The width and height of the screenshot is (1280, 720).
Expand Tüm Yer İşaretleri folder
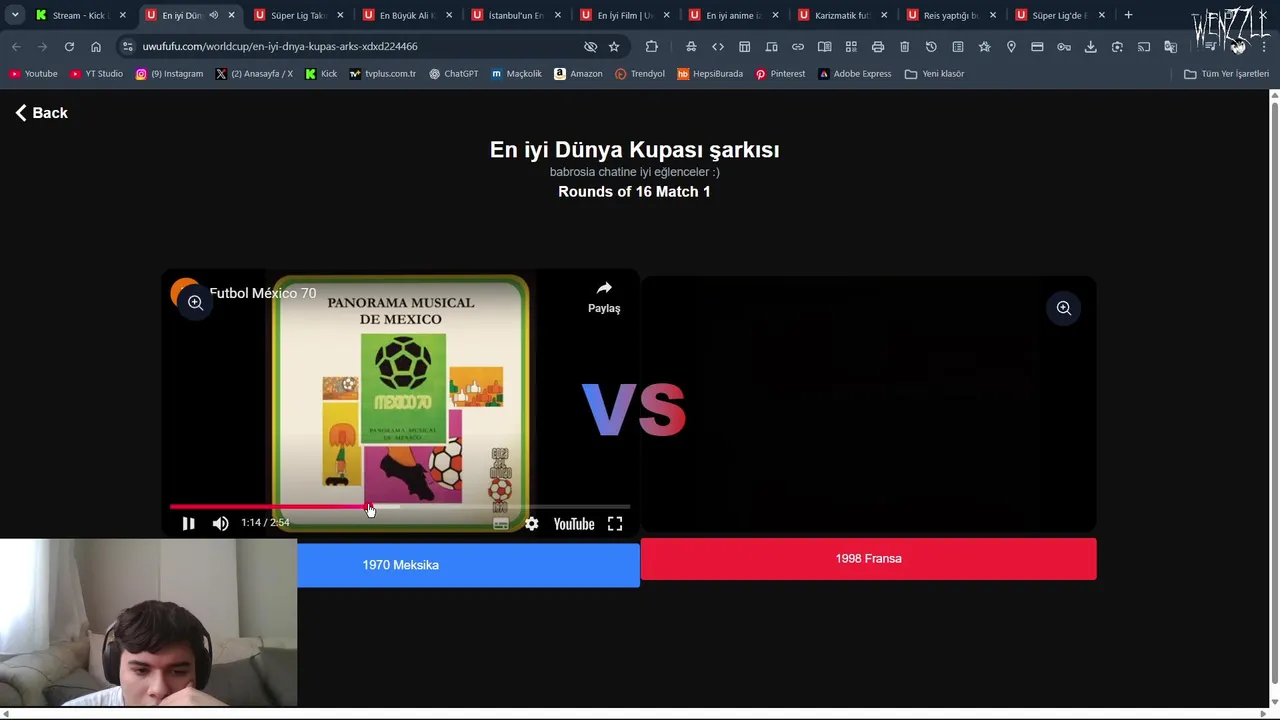click(1226, 73)
